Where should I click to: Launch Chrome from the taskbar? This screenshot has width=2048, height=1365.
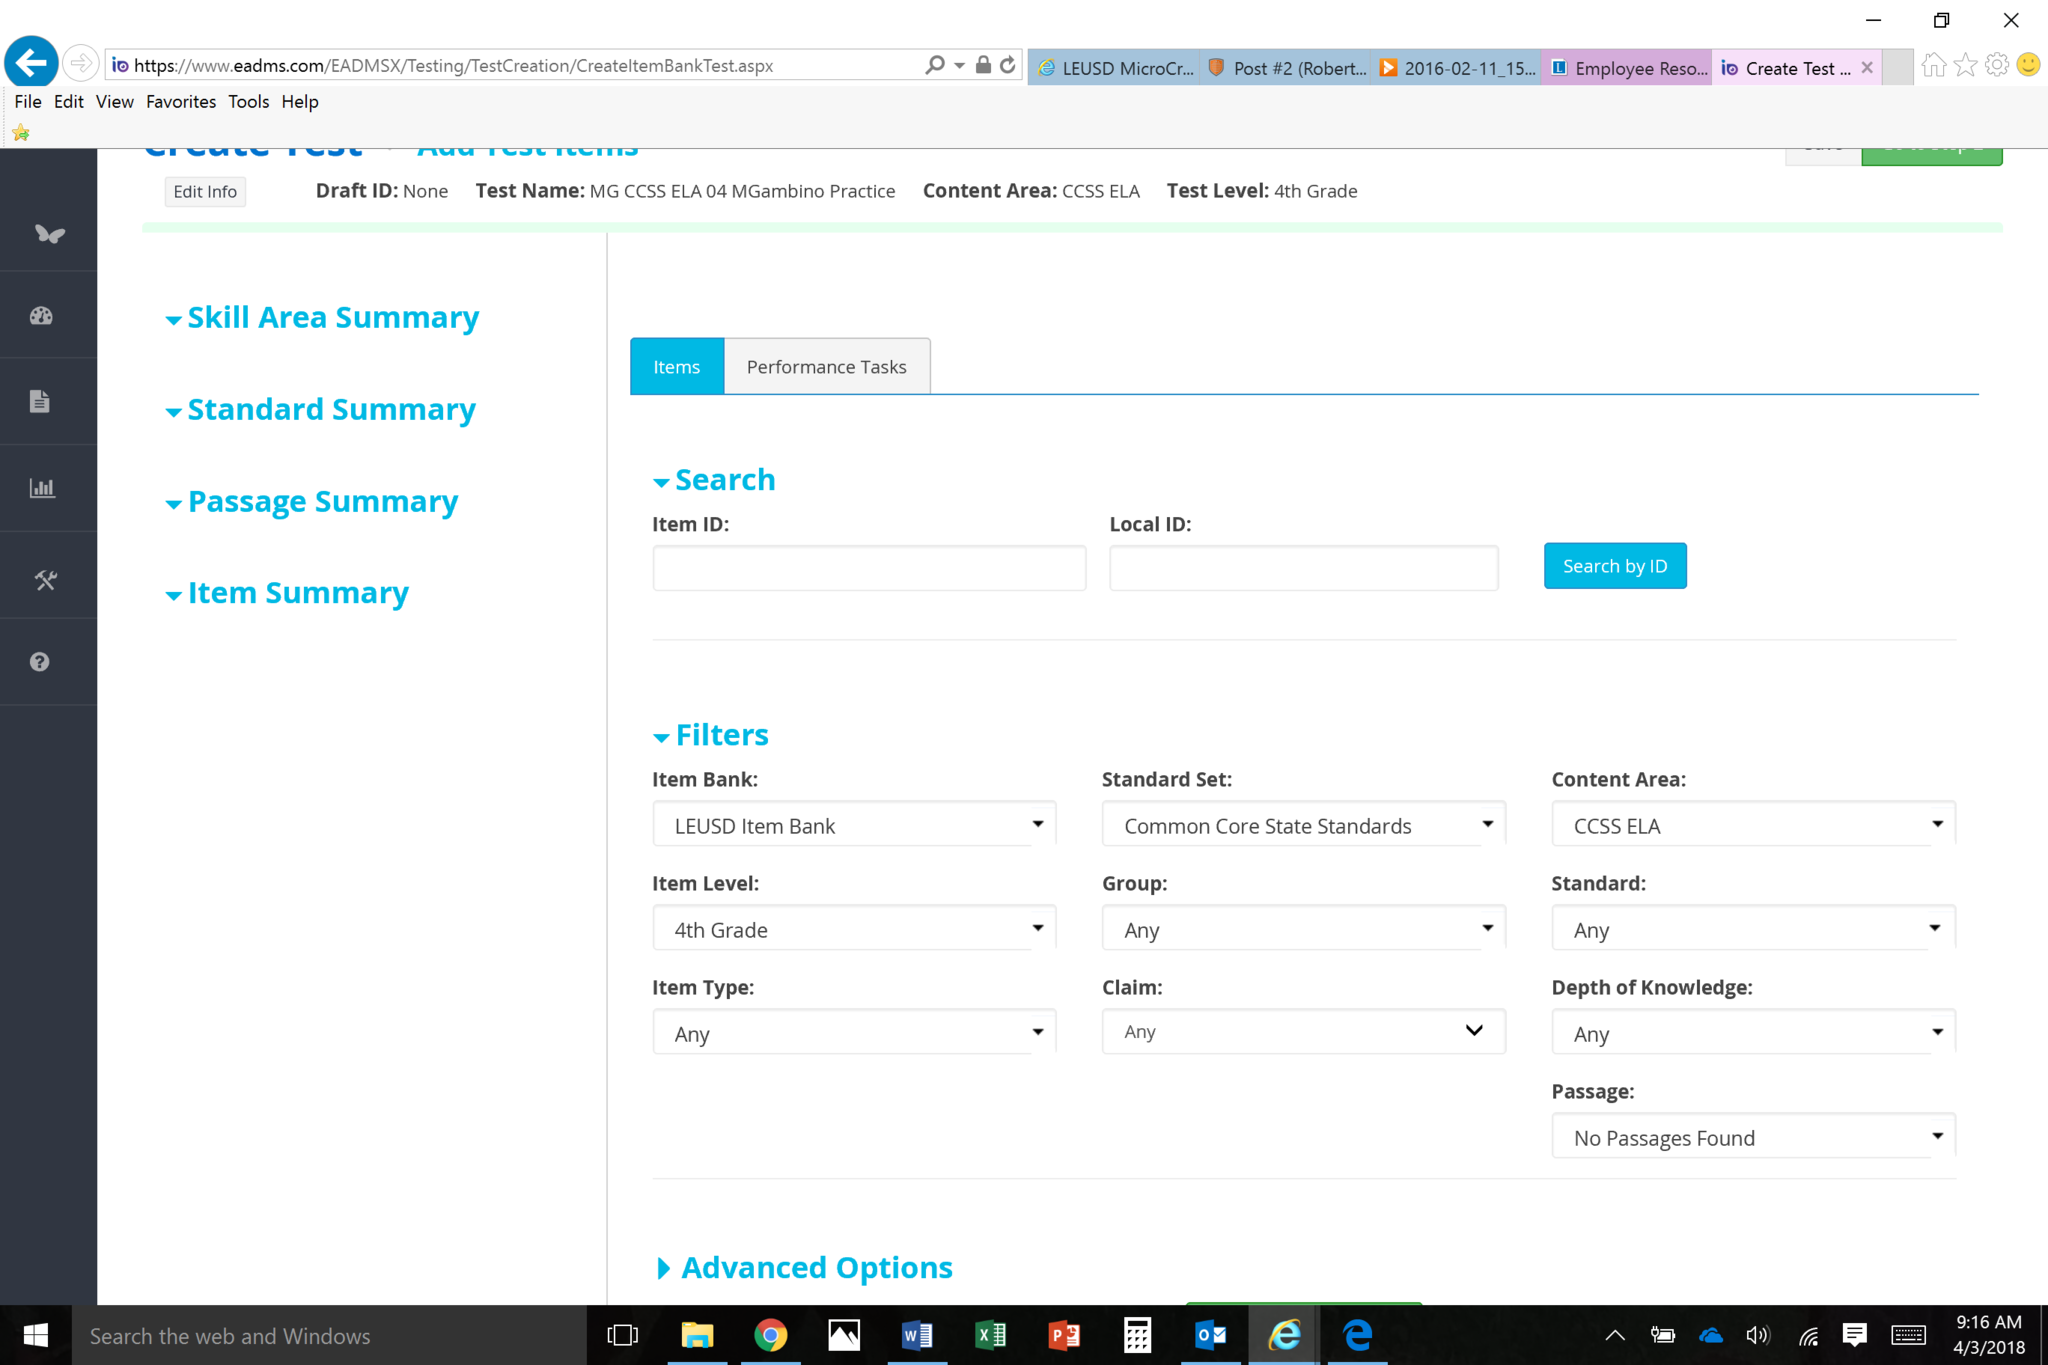[770, 1335]
